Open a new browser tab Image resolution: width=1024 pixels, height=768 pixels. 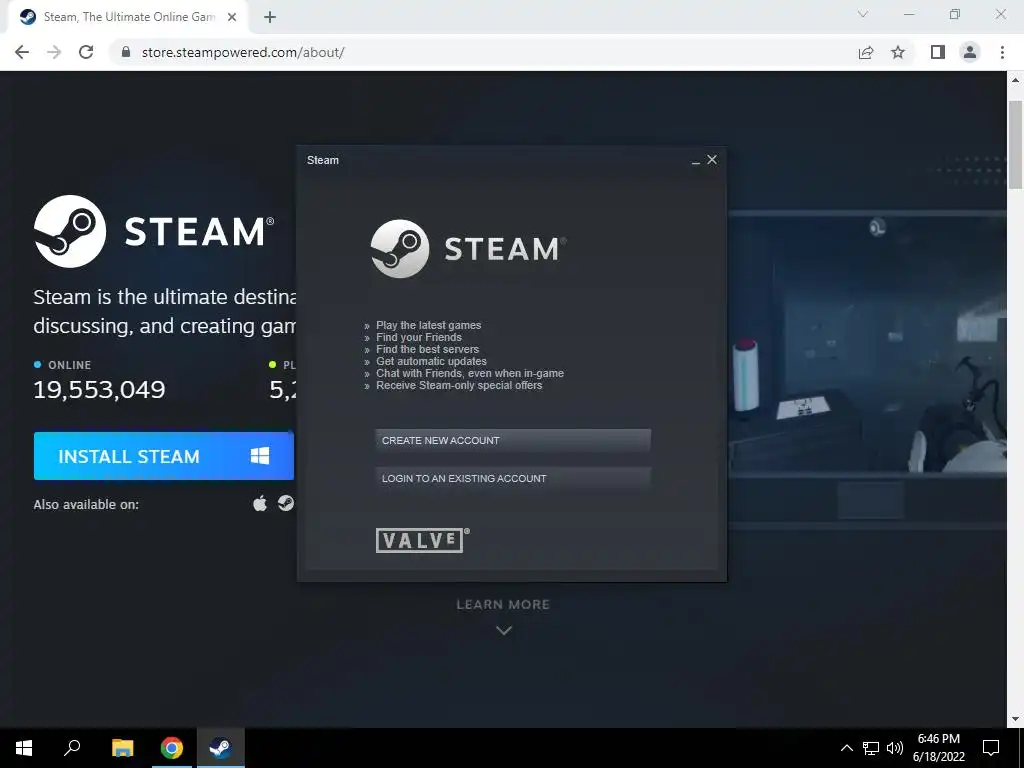click(270, 17)
